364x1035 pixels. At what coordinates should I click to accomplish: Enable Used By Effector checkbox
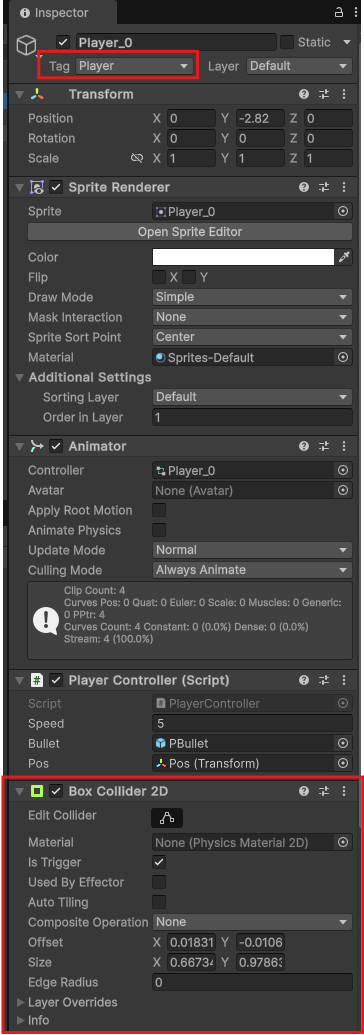[x=159, y=882]
